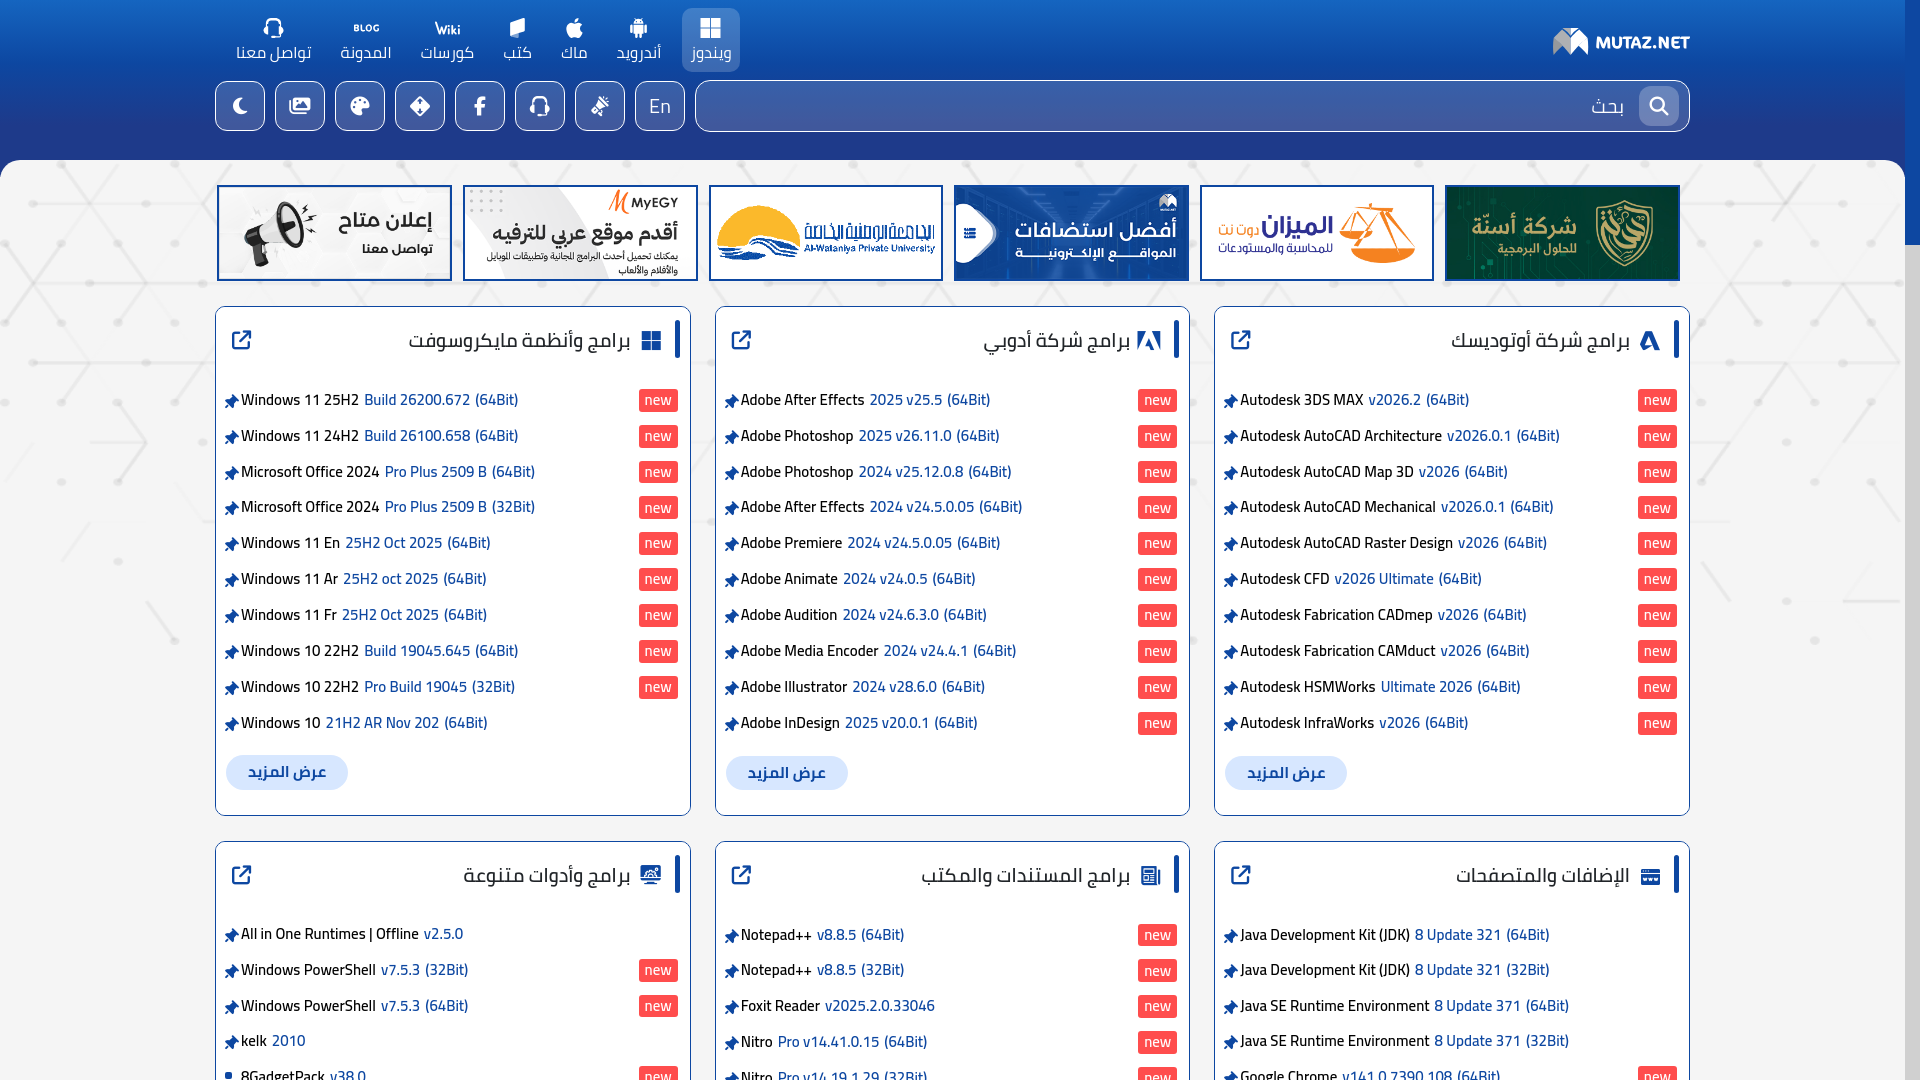Screen dimensions: 1920x1080
Task: Open the color palette theme picker
Action: click(x=360, y=106)
